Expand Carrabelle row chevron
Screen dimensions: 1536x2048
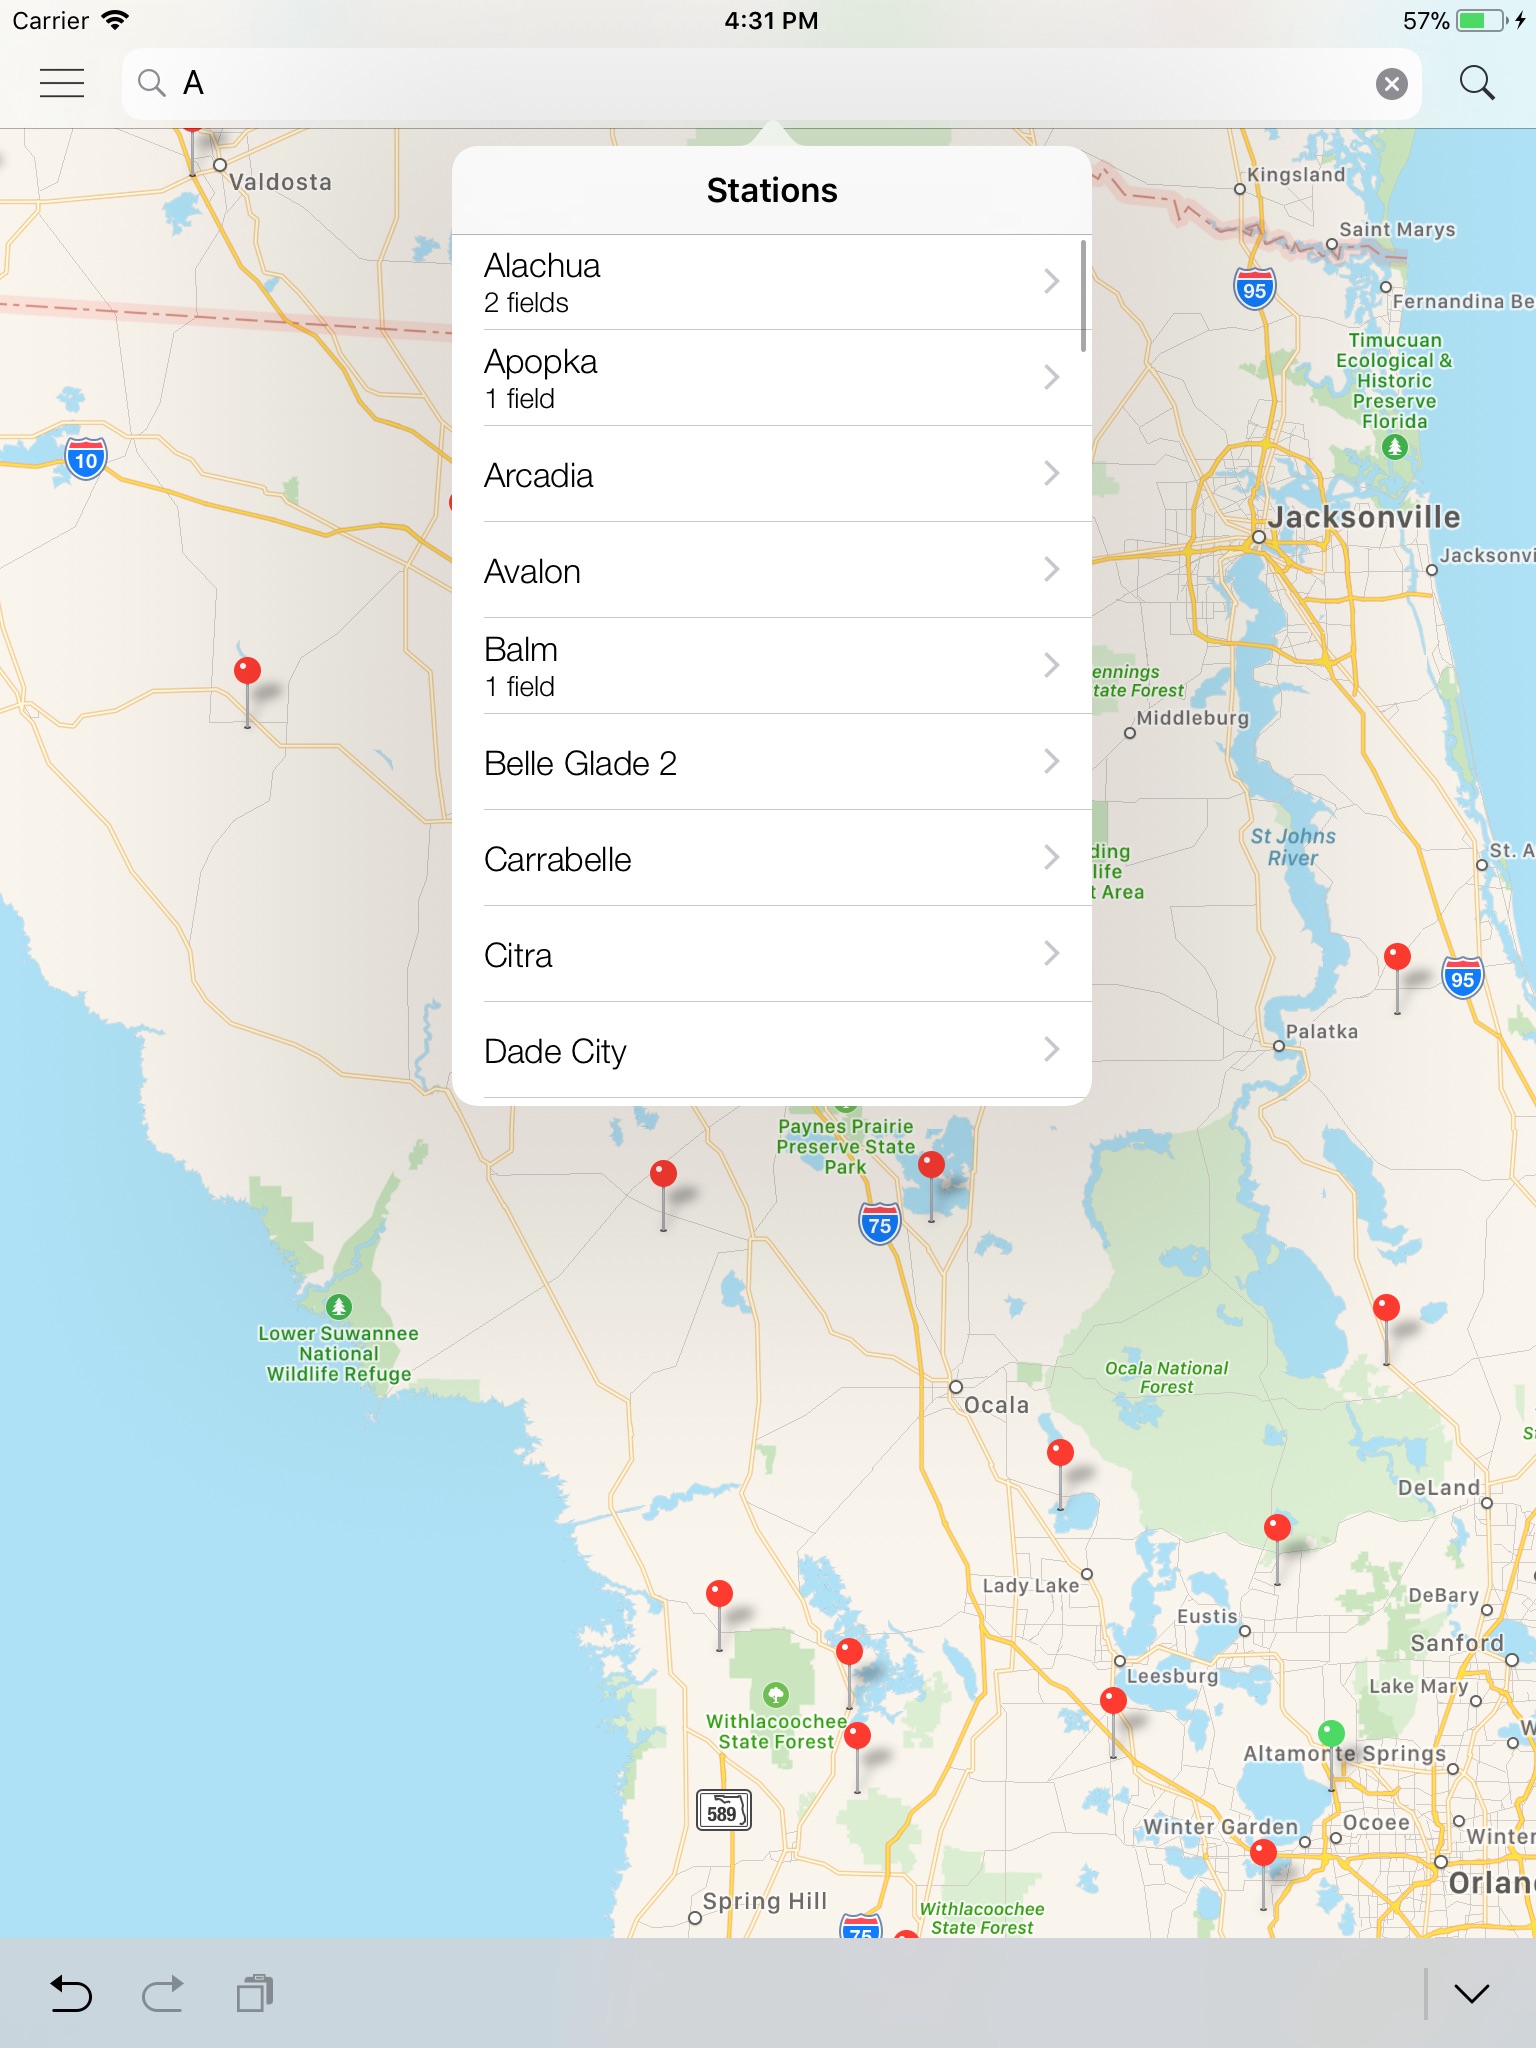point(1051,857)
